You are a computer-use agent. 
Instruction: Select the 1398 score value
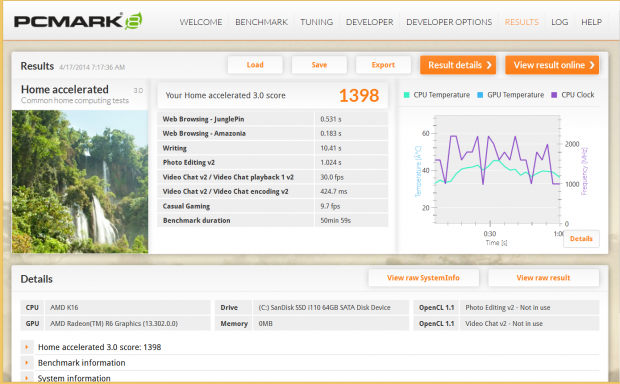pyautogui.click(x=359, y=95)
